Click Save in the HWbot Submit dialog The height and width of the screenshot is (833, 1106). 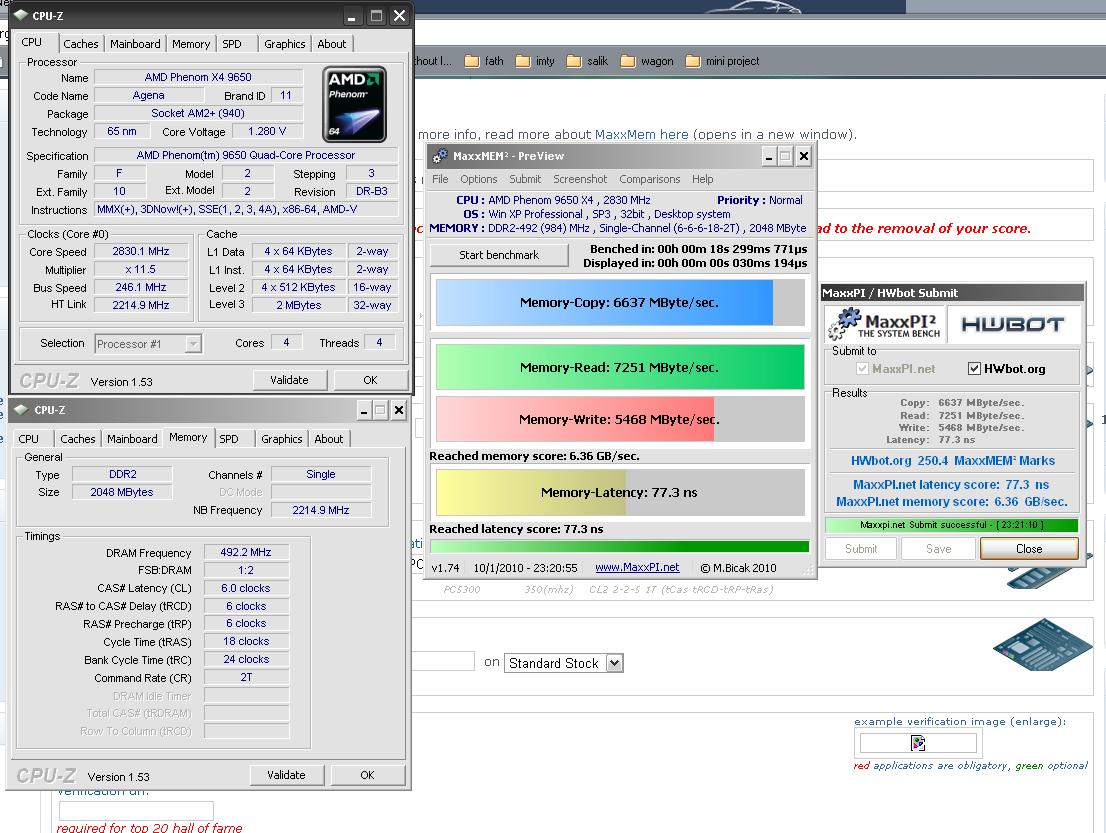(939, 549)
